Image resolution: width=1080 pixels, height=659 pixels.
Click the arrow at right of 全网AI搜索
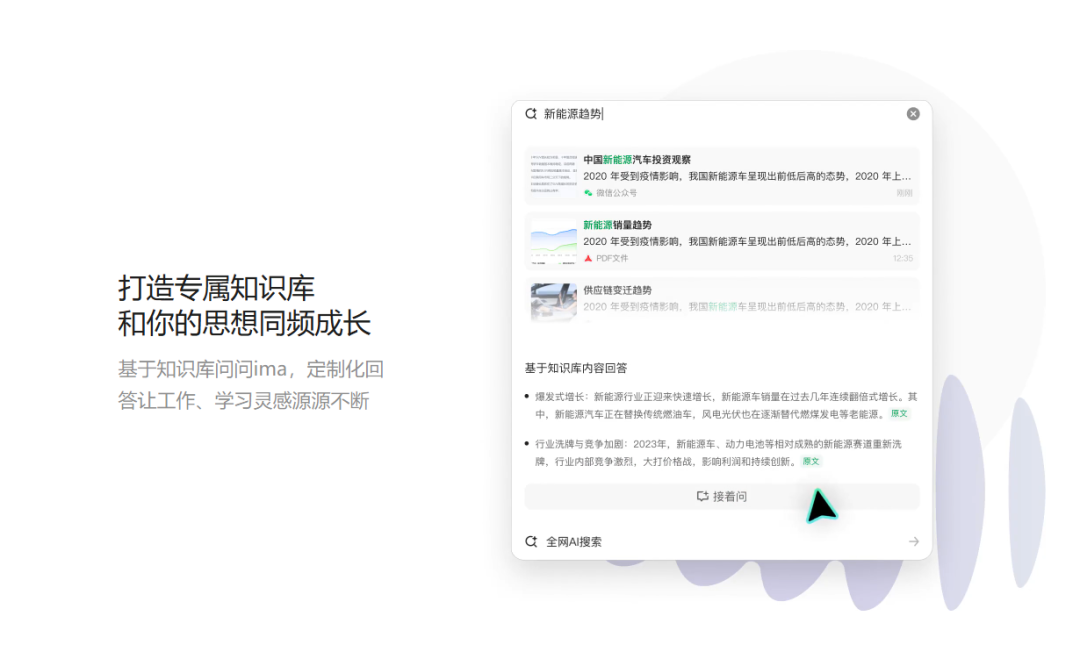[913, 542]
